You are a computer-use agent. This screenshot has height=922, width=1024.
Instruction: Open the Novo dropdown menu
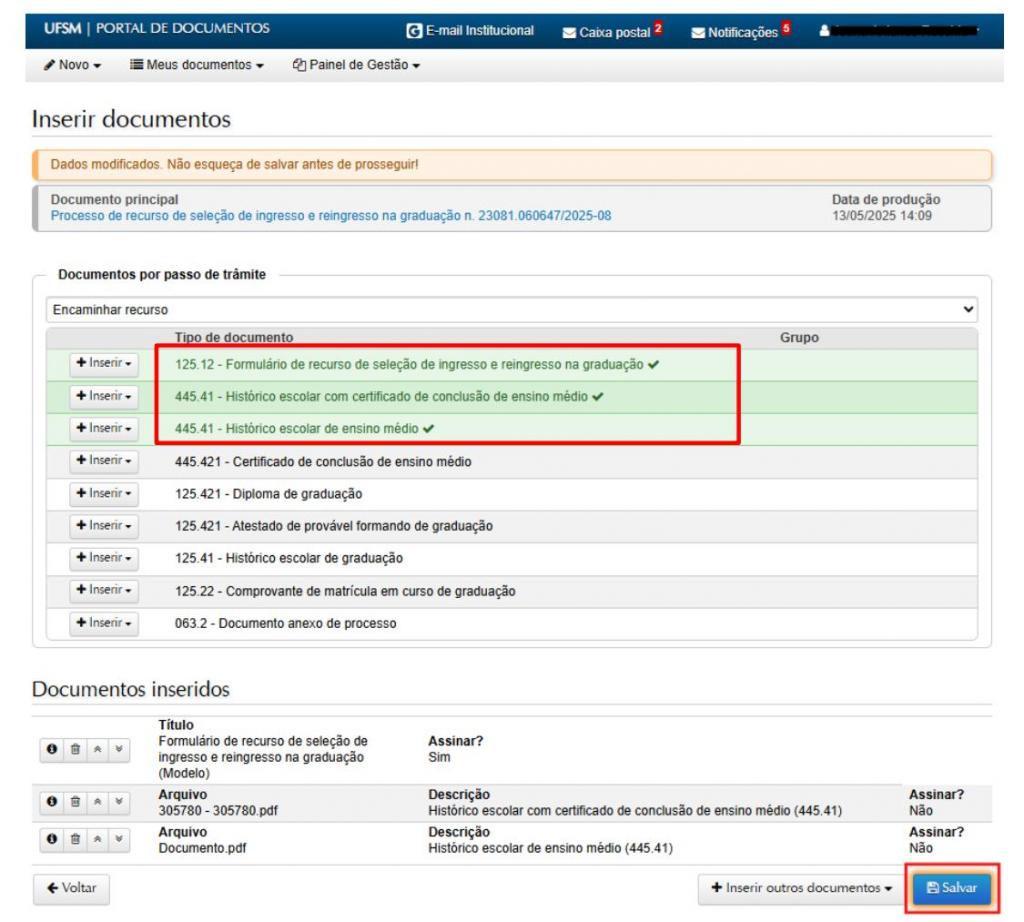click(73, 65)
